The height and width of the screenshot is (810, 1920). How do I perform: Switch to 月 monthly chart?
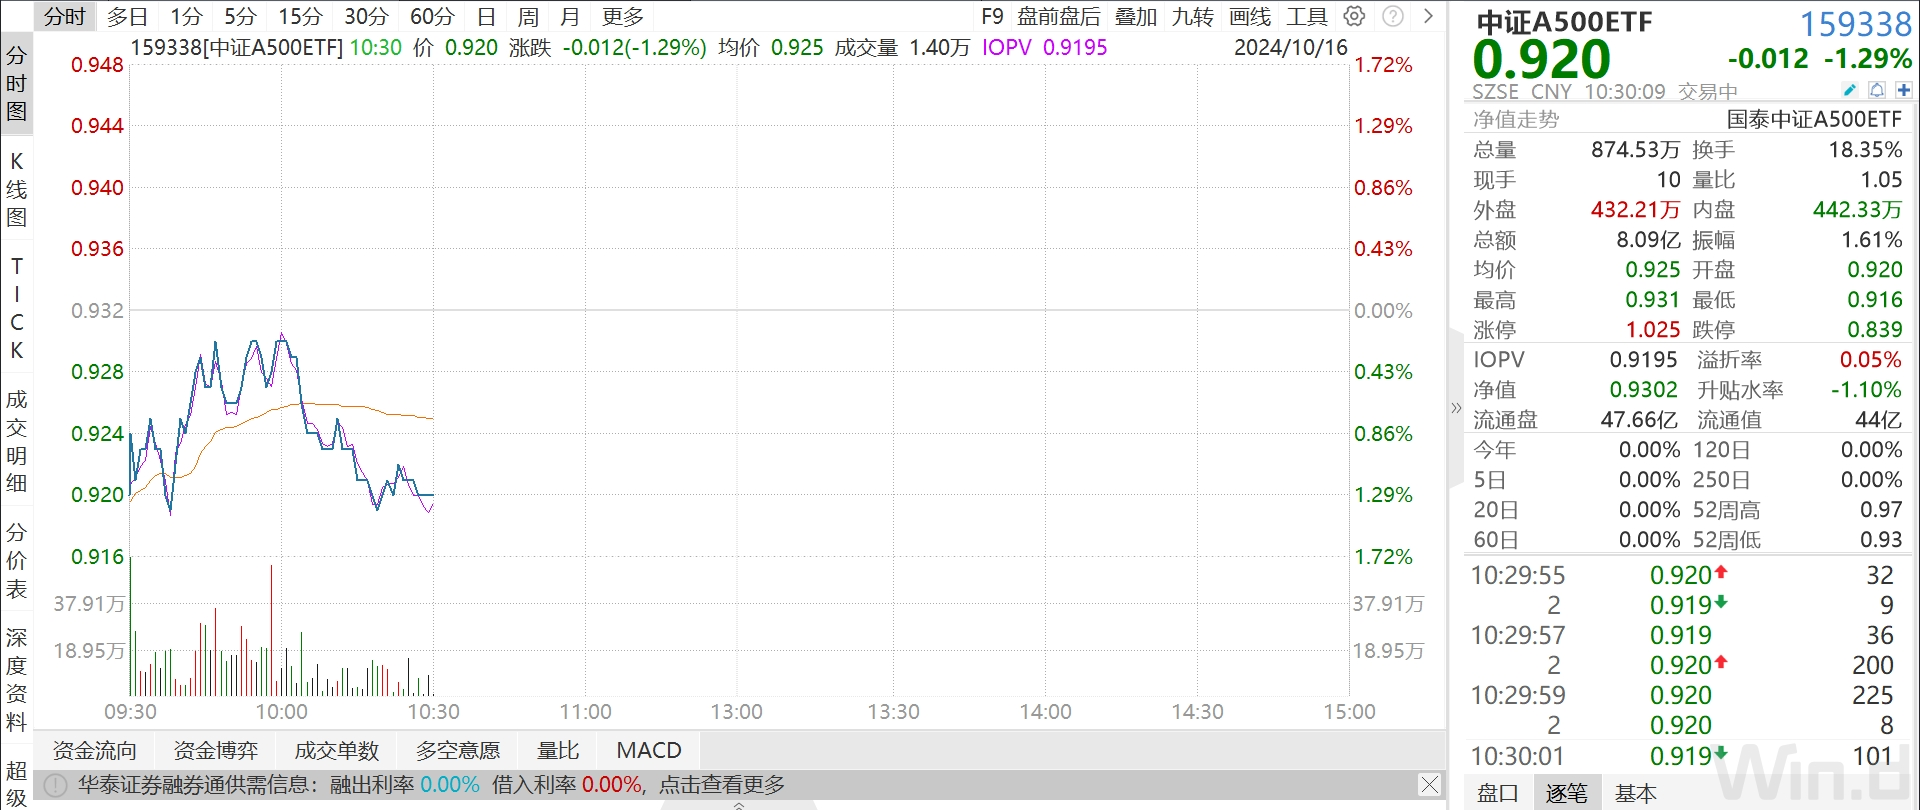pyautogui.click(x=570, y=16)
